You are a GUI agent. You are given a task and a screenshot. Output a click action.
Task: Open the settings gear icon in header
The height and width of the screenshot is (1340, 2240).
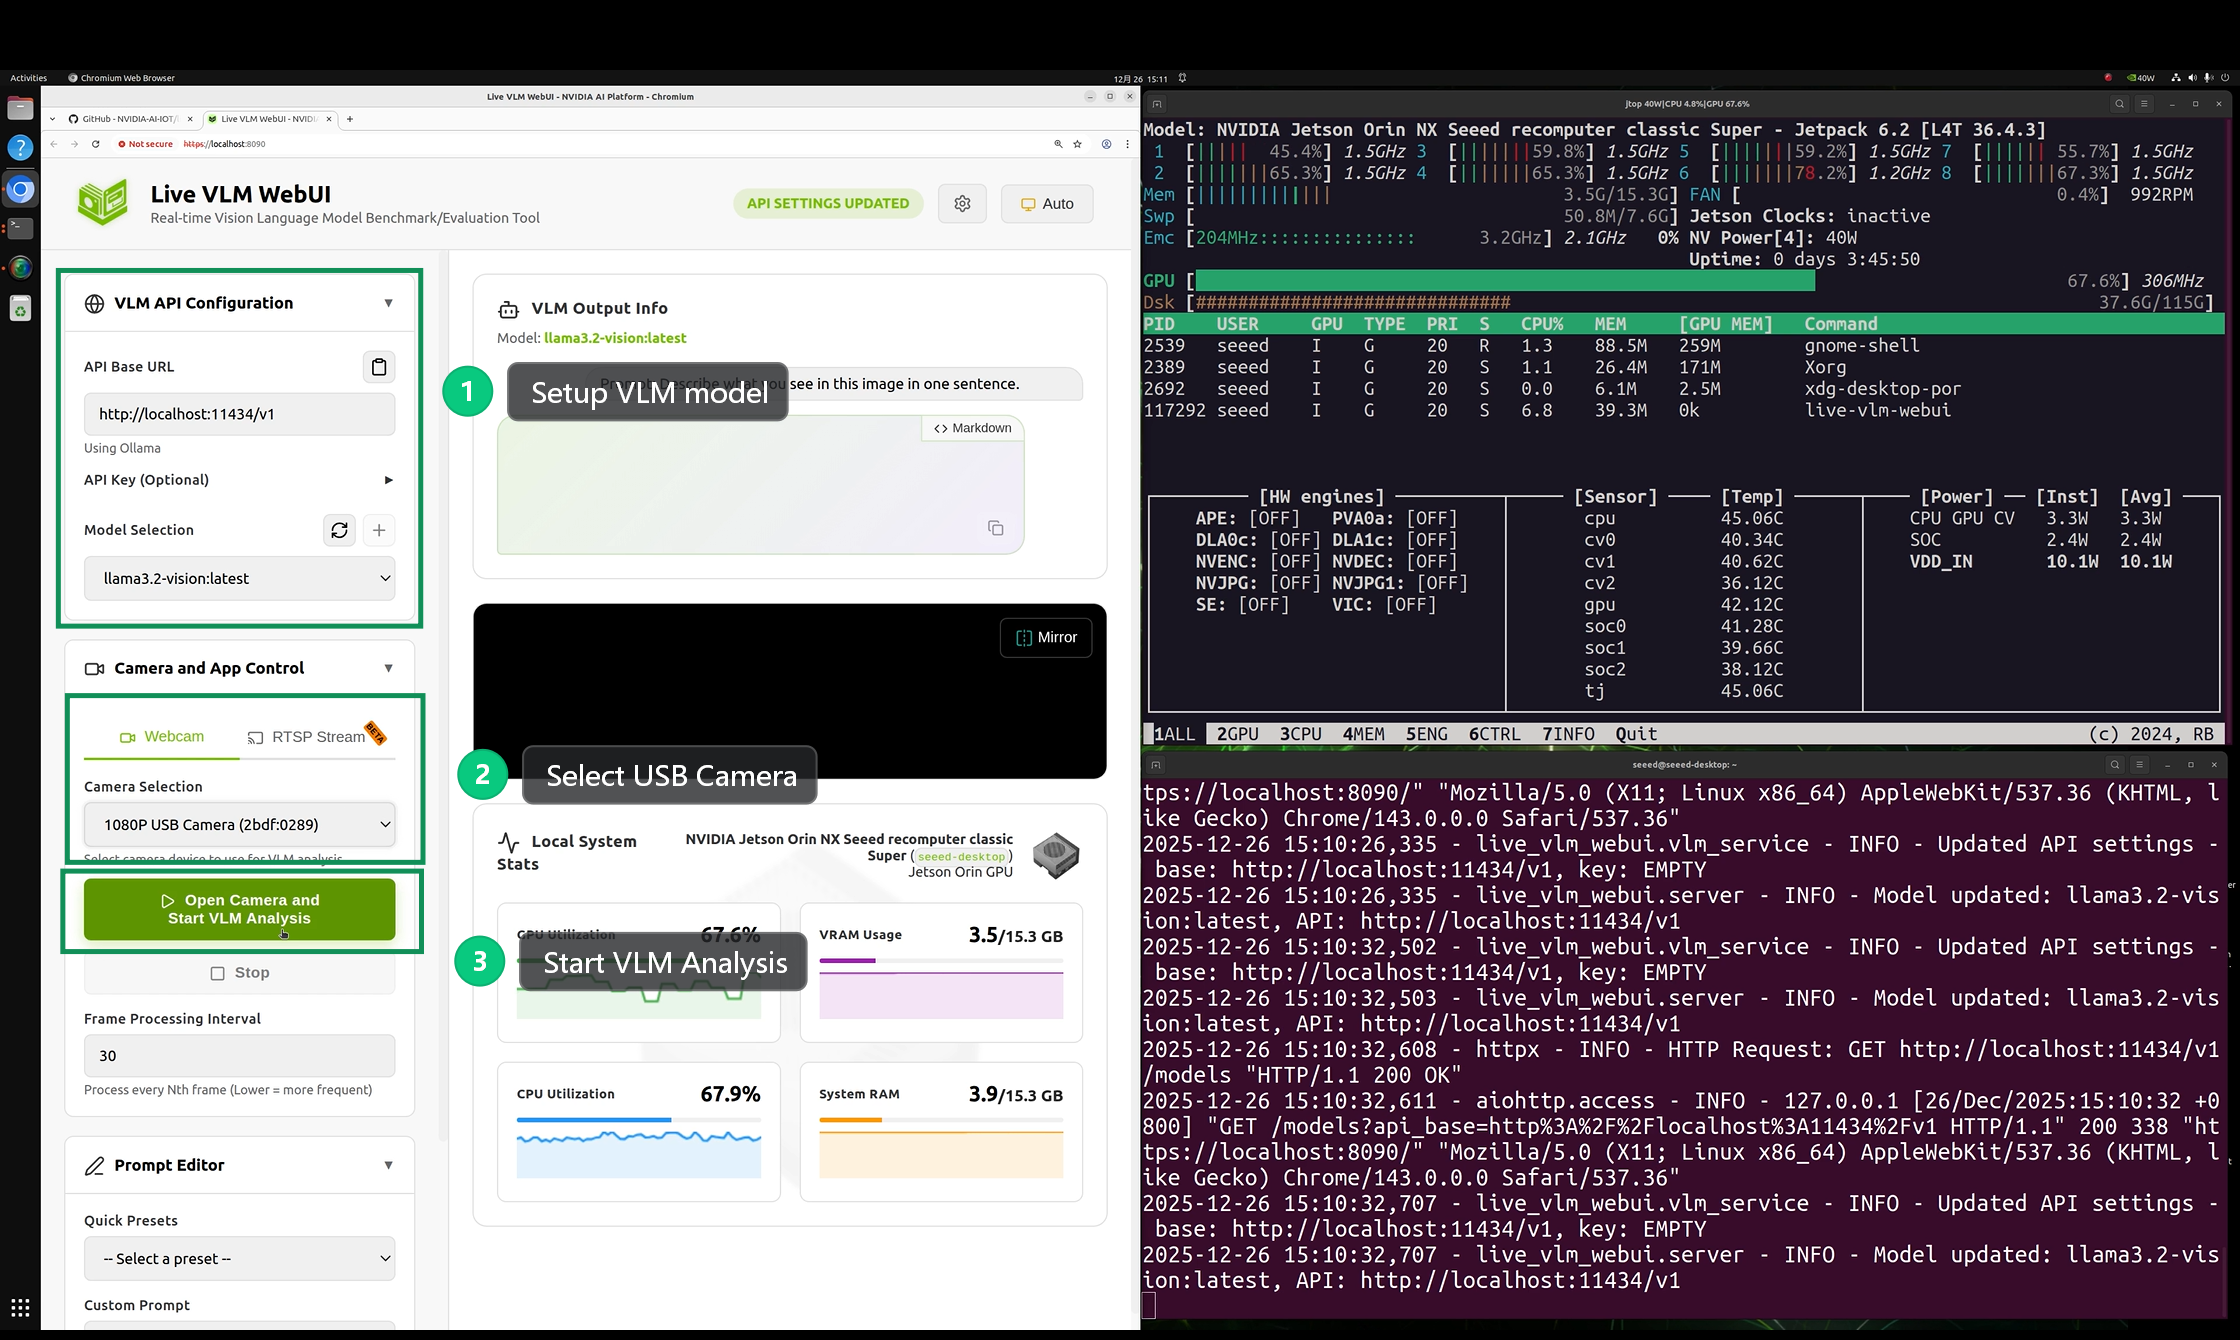click(x=962, y=204)
